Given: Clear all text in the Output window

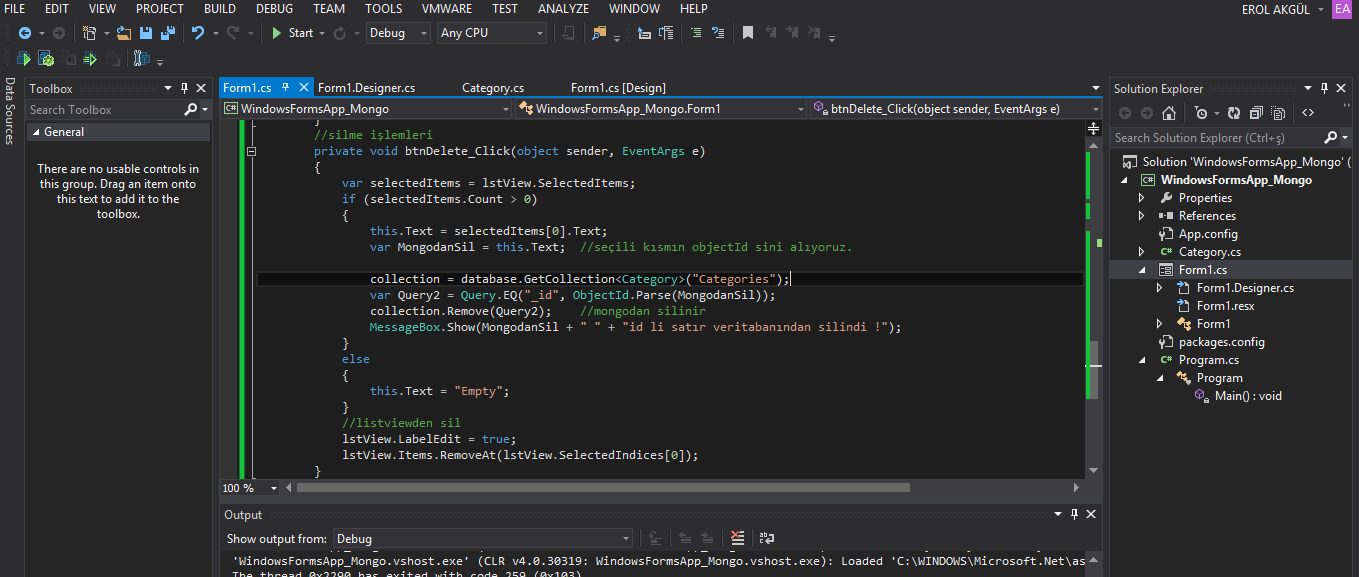Looking at the screenshot, I should point(737,538).
